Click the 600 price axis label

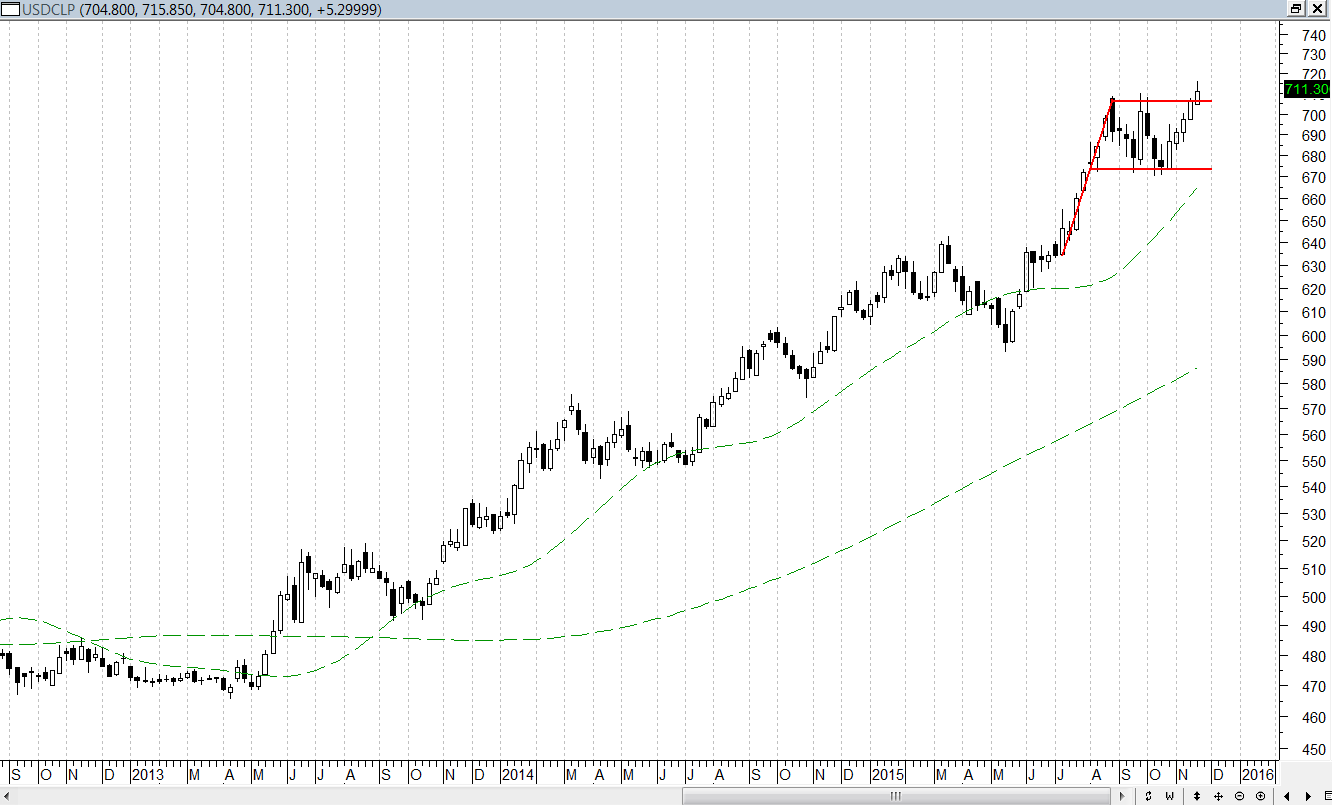tap(1313, 337)
